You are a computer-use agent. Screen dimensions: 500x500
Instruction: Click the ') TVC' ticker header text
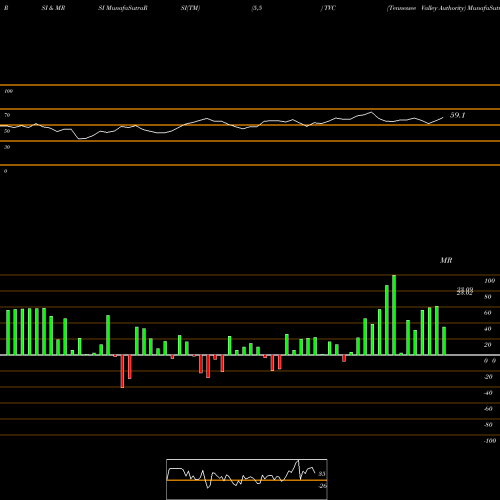coord(328,8)
